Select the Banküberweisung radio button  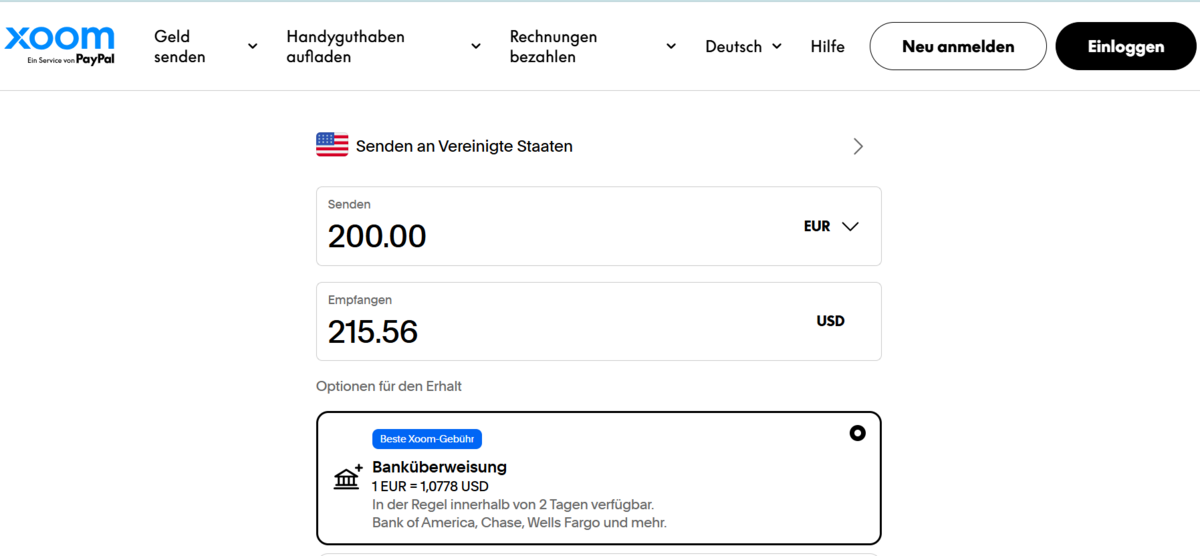[x=857, y=433]
